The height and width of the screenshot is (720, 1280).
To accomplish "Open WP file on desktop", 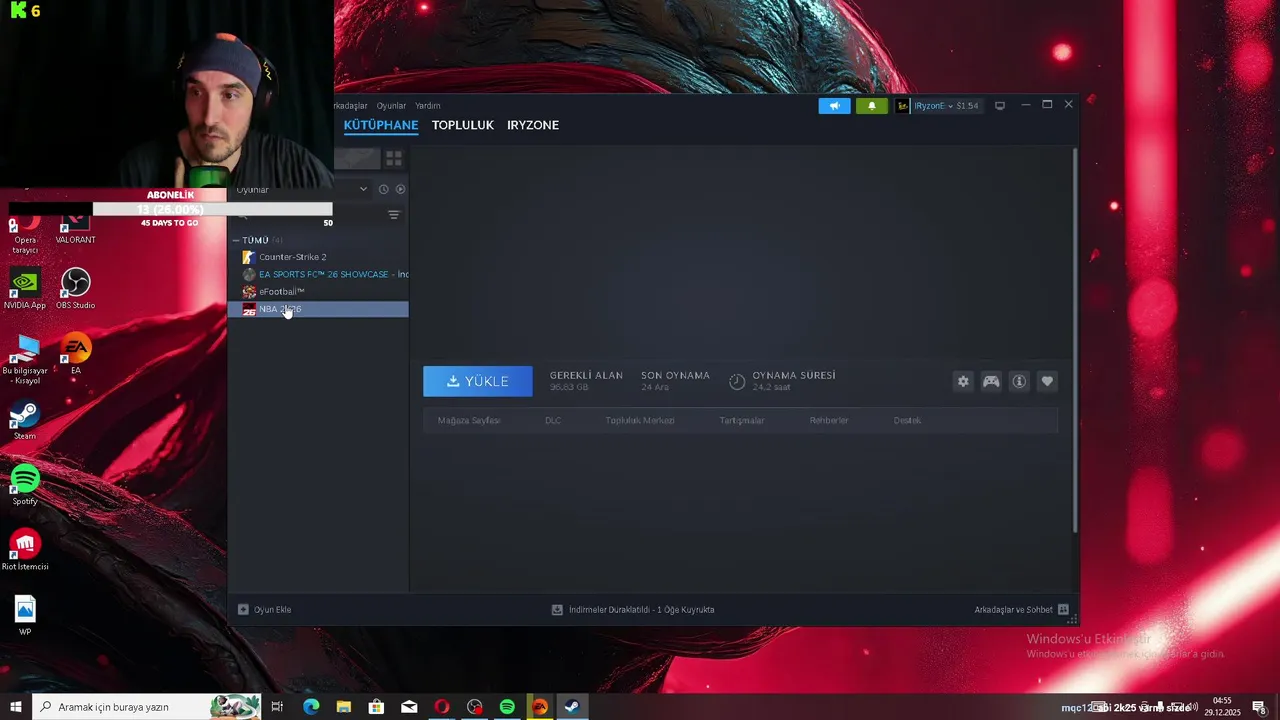I will 25,616.
